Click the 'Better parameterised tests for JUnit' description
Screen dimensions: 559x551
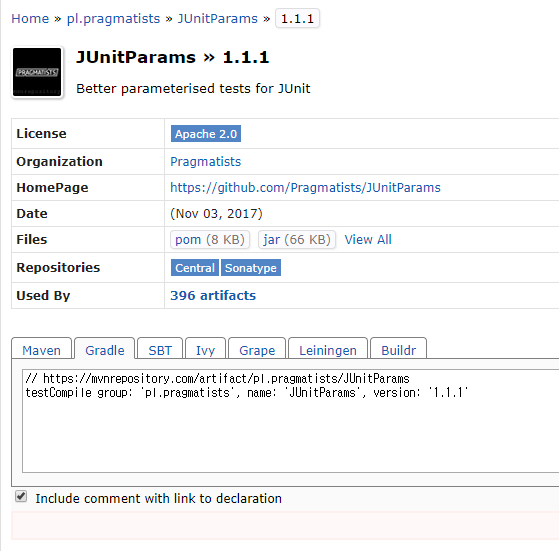click(193, 88)
